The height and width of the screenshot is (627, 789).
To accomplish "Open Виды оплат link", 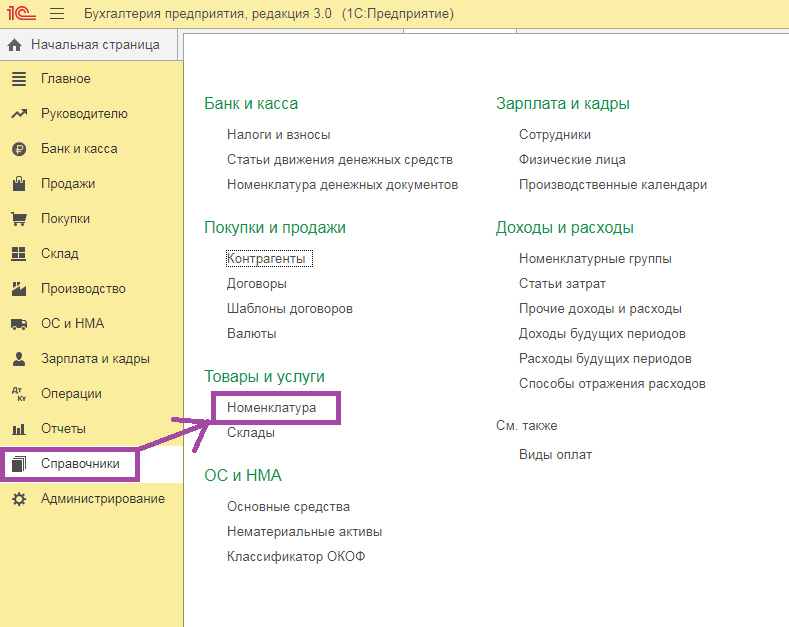I will coord(556,455).
